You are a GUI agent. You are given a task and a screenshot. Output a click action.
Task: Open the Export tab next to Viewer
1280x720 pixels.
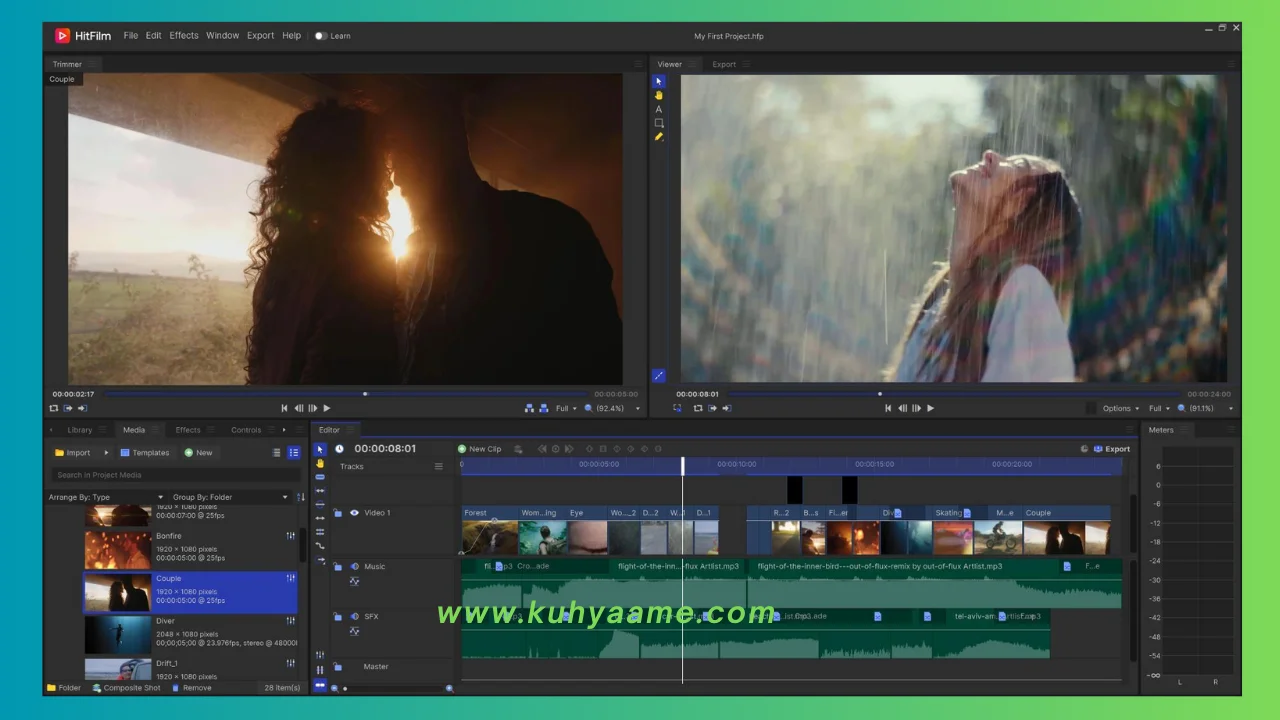click(x=724, y=64)
